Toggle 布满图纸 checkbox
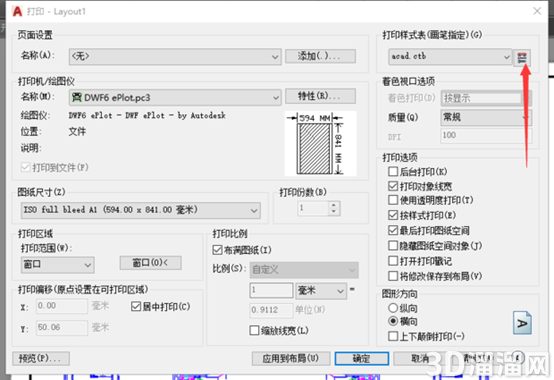The width and height of the screenshot is (554, 380). (217, 250)
